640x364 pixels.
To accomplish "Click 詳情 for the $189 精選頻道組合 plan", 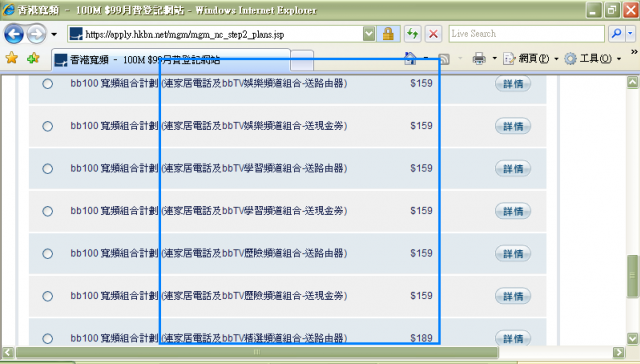I will click(513, 338).
